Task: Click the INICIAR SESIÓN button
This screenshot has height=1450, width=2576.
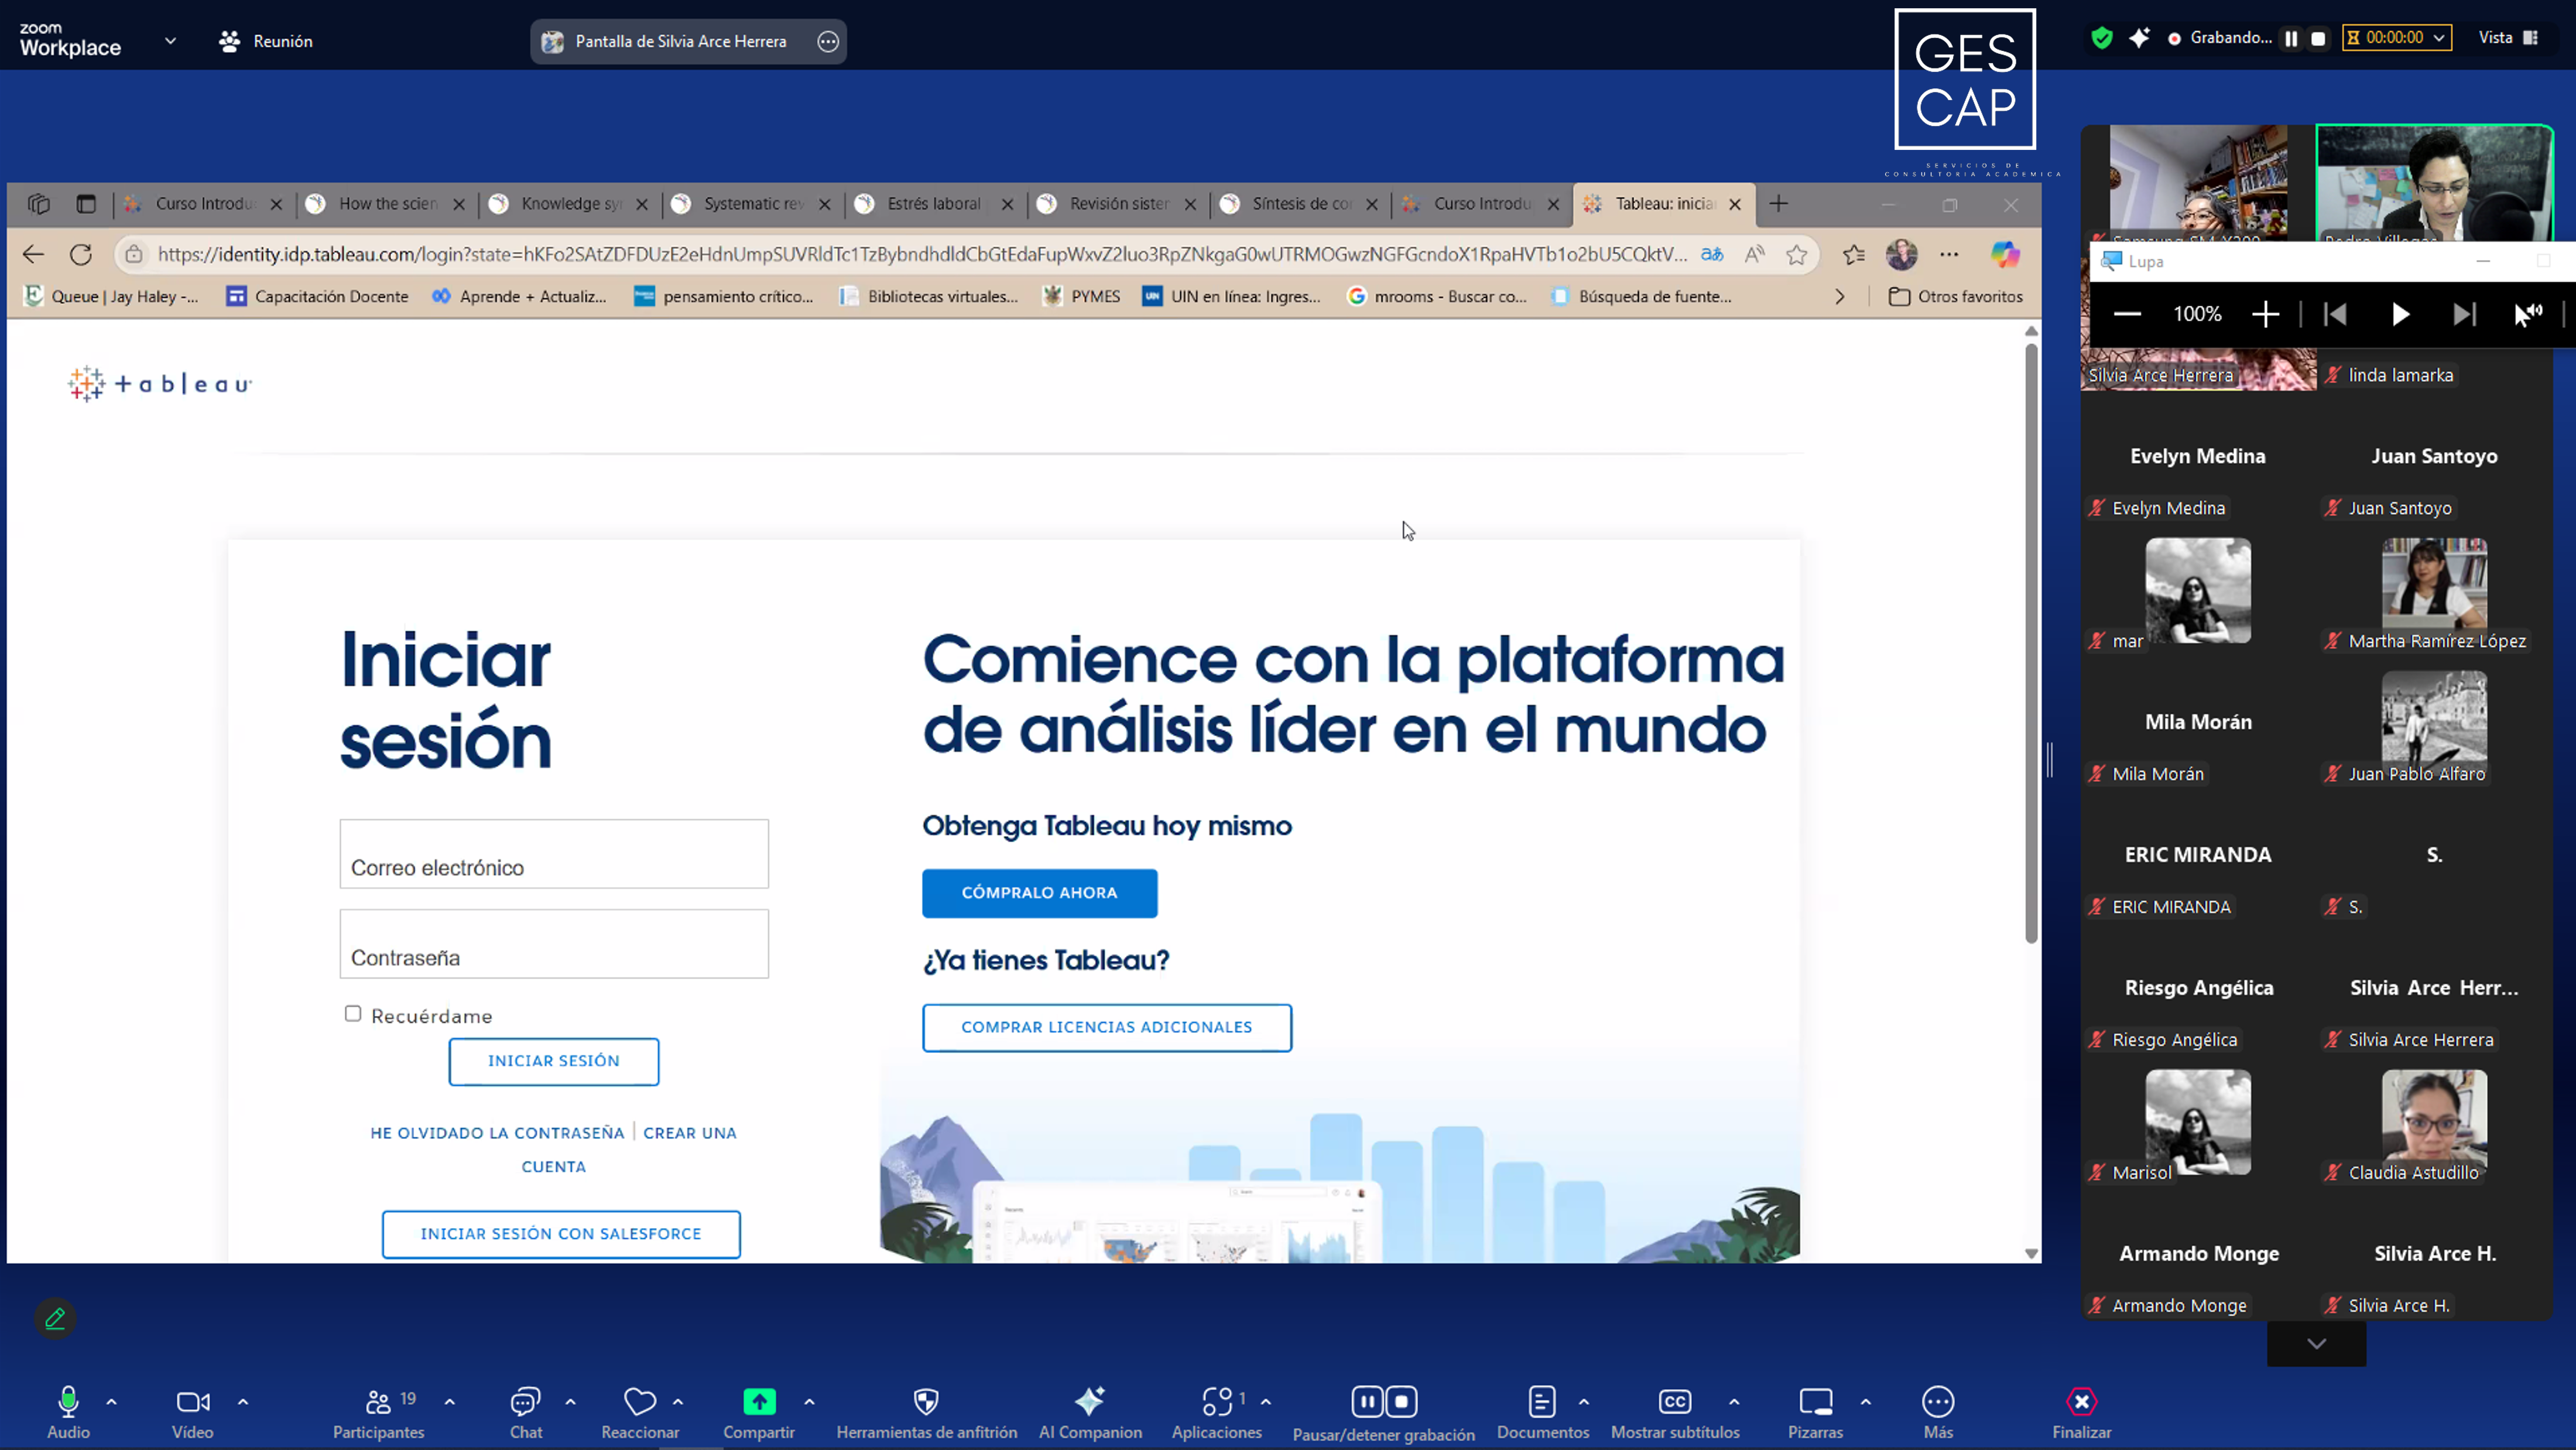Action: [554, 1061]
